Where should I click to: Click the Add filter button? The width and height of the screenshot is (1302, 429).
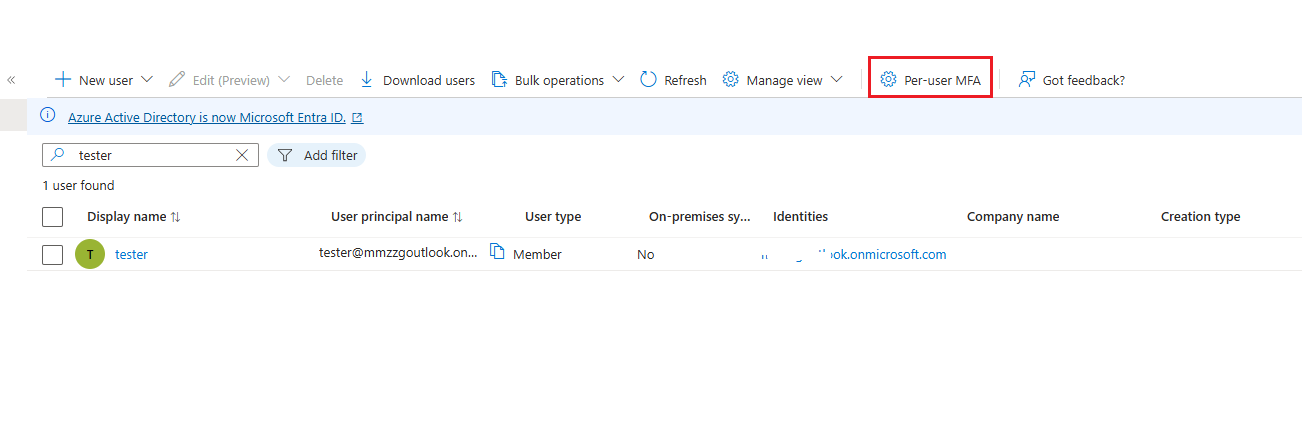pyautogui.click(x=317, y=155)
